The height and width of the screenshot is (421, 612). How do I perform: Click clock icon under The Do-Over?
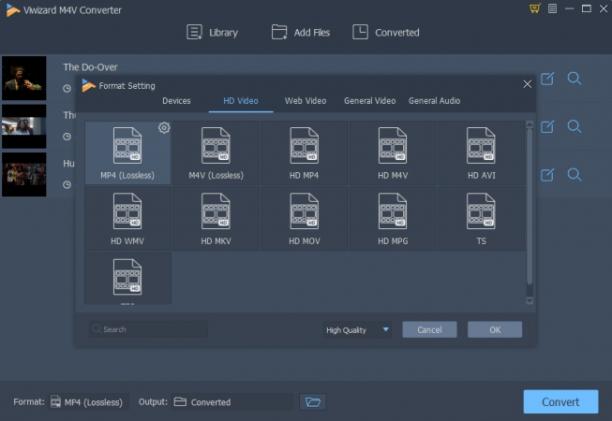pos(67,89)
